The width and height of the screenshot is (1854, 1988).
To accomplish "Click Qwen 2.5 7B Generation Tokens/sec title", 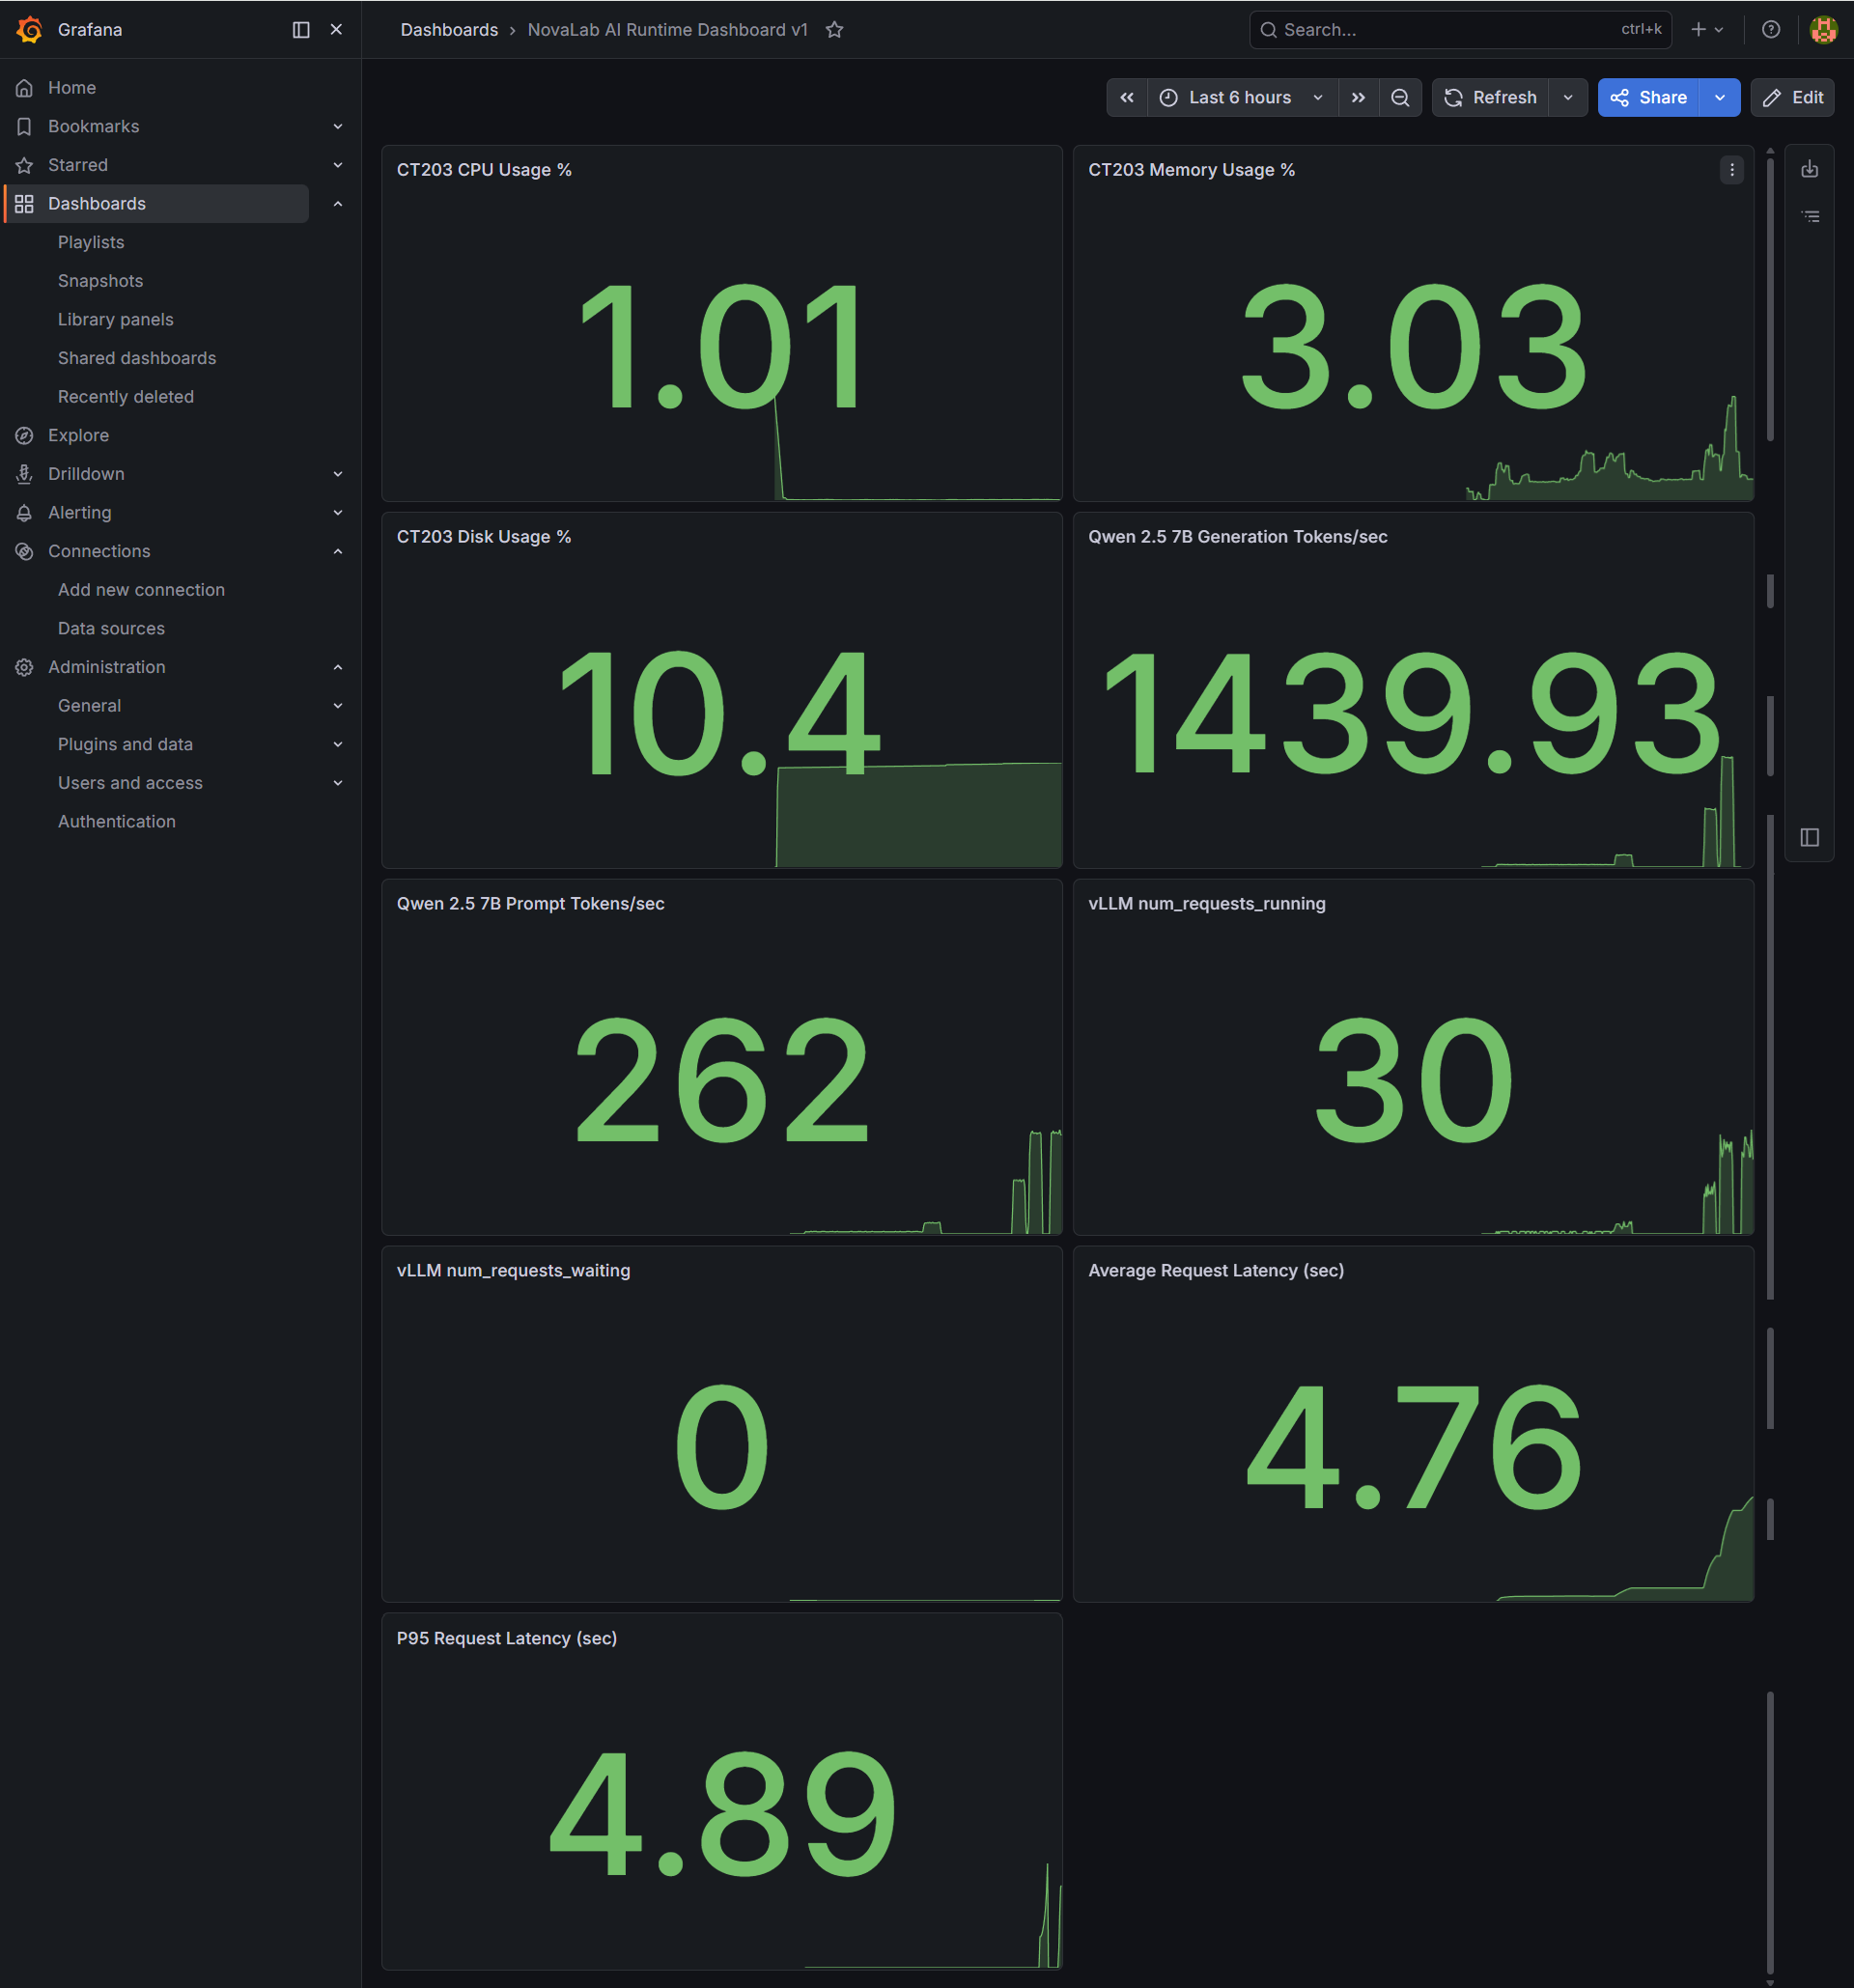I will [1238, 537].
